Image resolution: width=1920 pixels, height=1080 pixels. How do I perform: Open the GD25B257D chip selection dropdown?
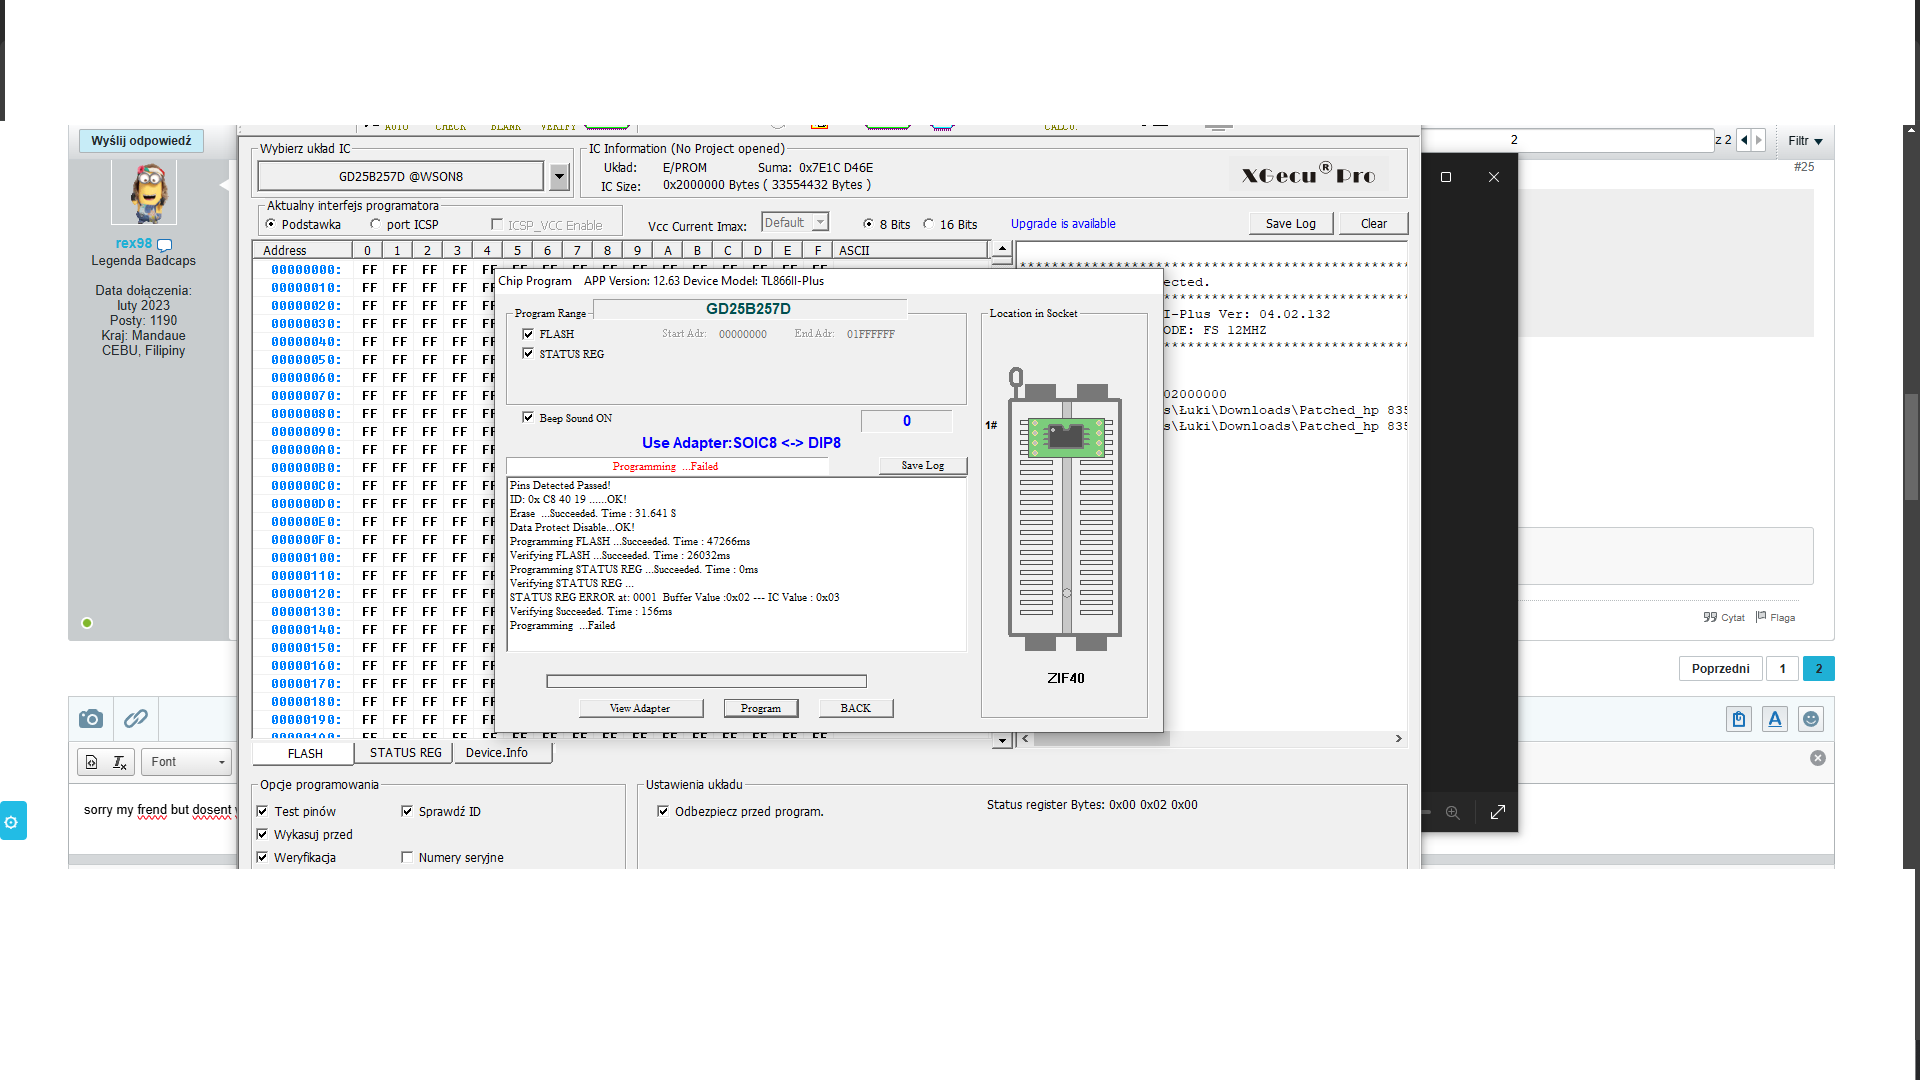click(560, 177)
